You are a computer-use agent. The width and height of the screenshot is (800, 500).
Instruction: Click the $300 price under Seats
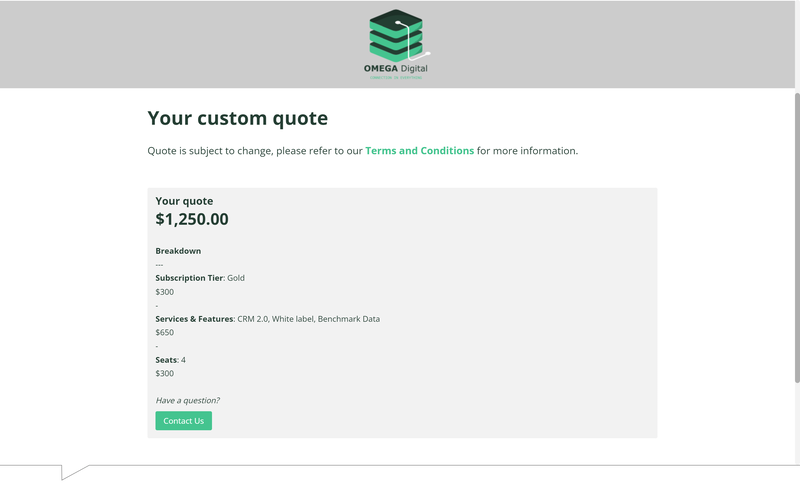tap(164, 374)
